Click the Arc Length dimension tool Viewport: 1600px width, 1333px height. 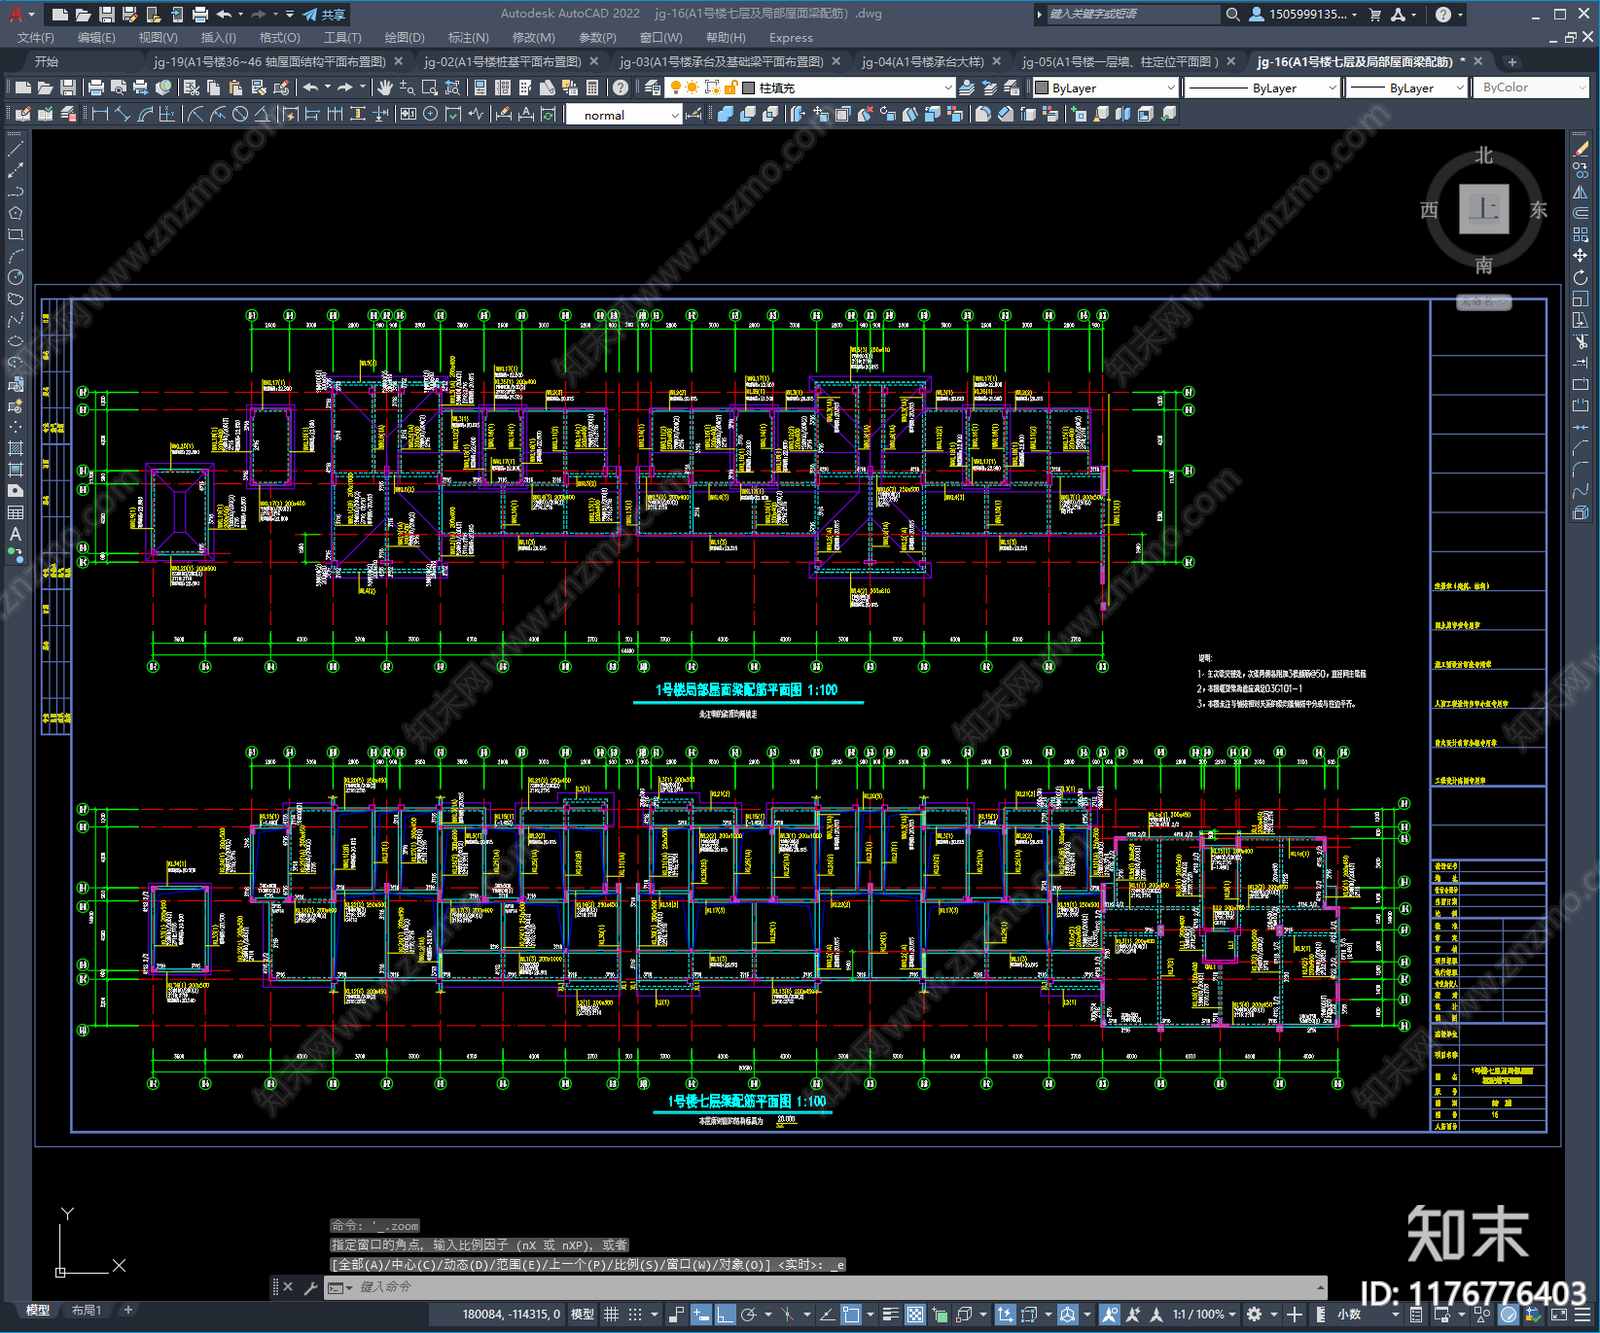[145, 114]
